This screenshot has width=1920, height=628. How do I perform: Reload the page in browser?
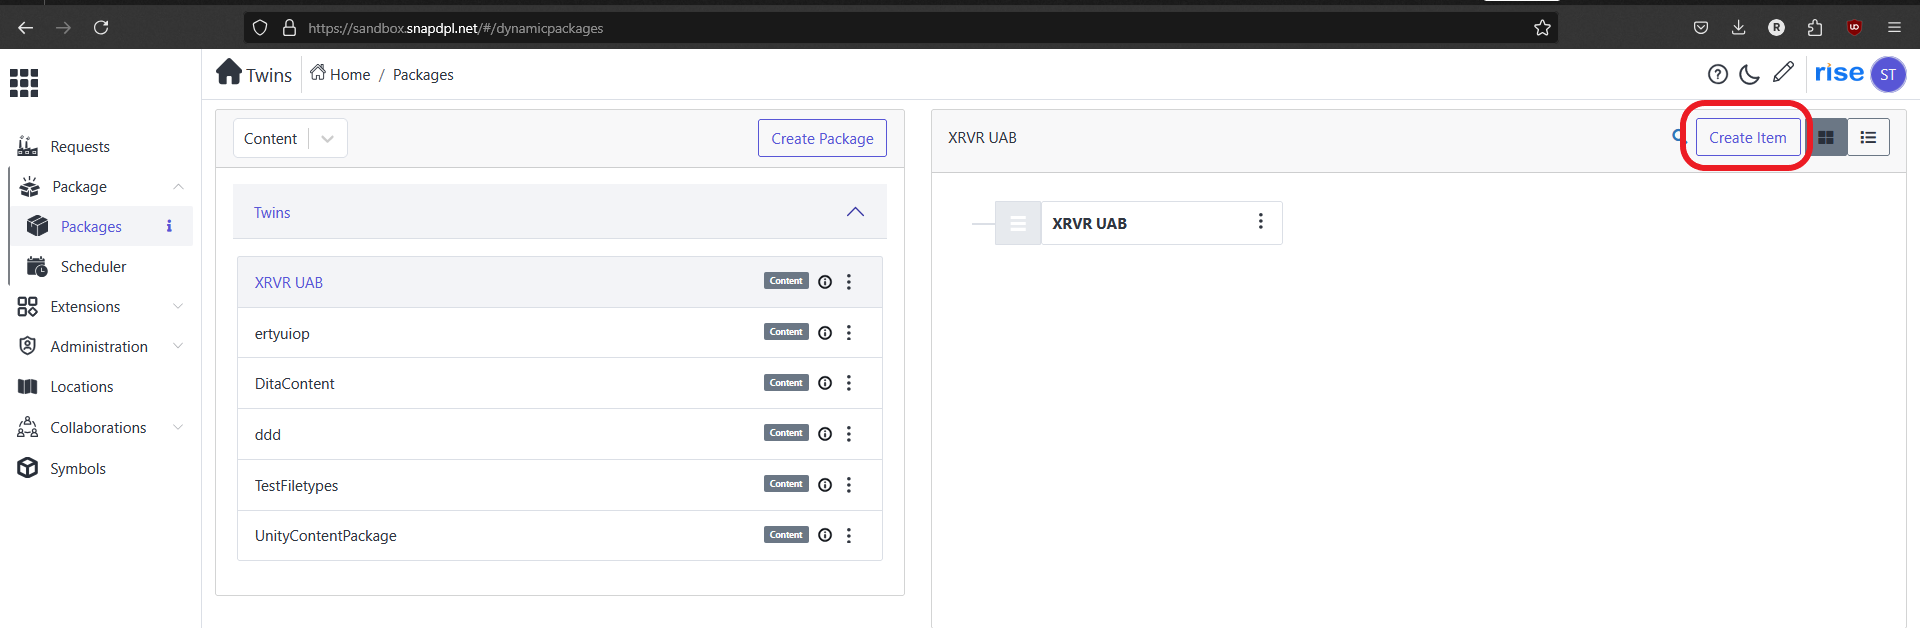click(101, 28)
